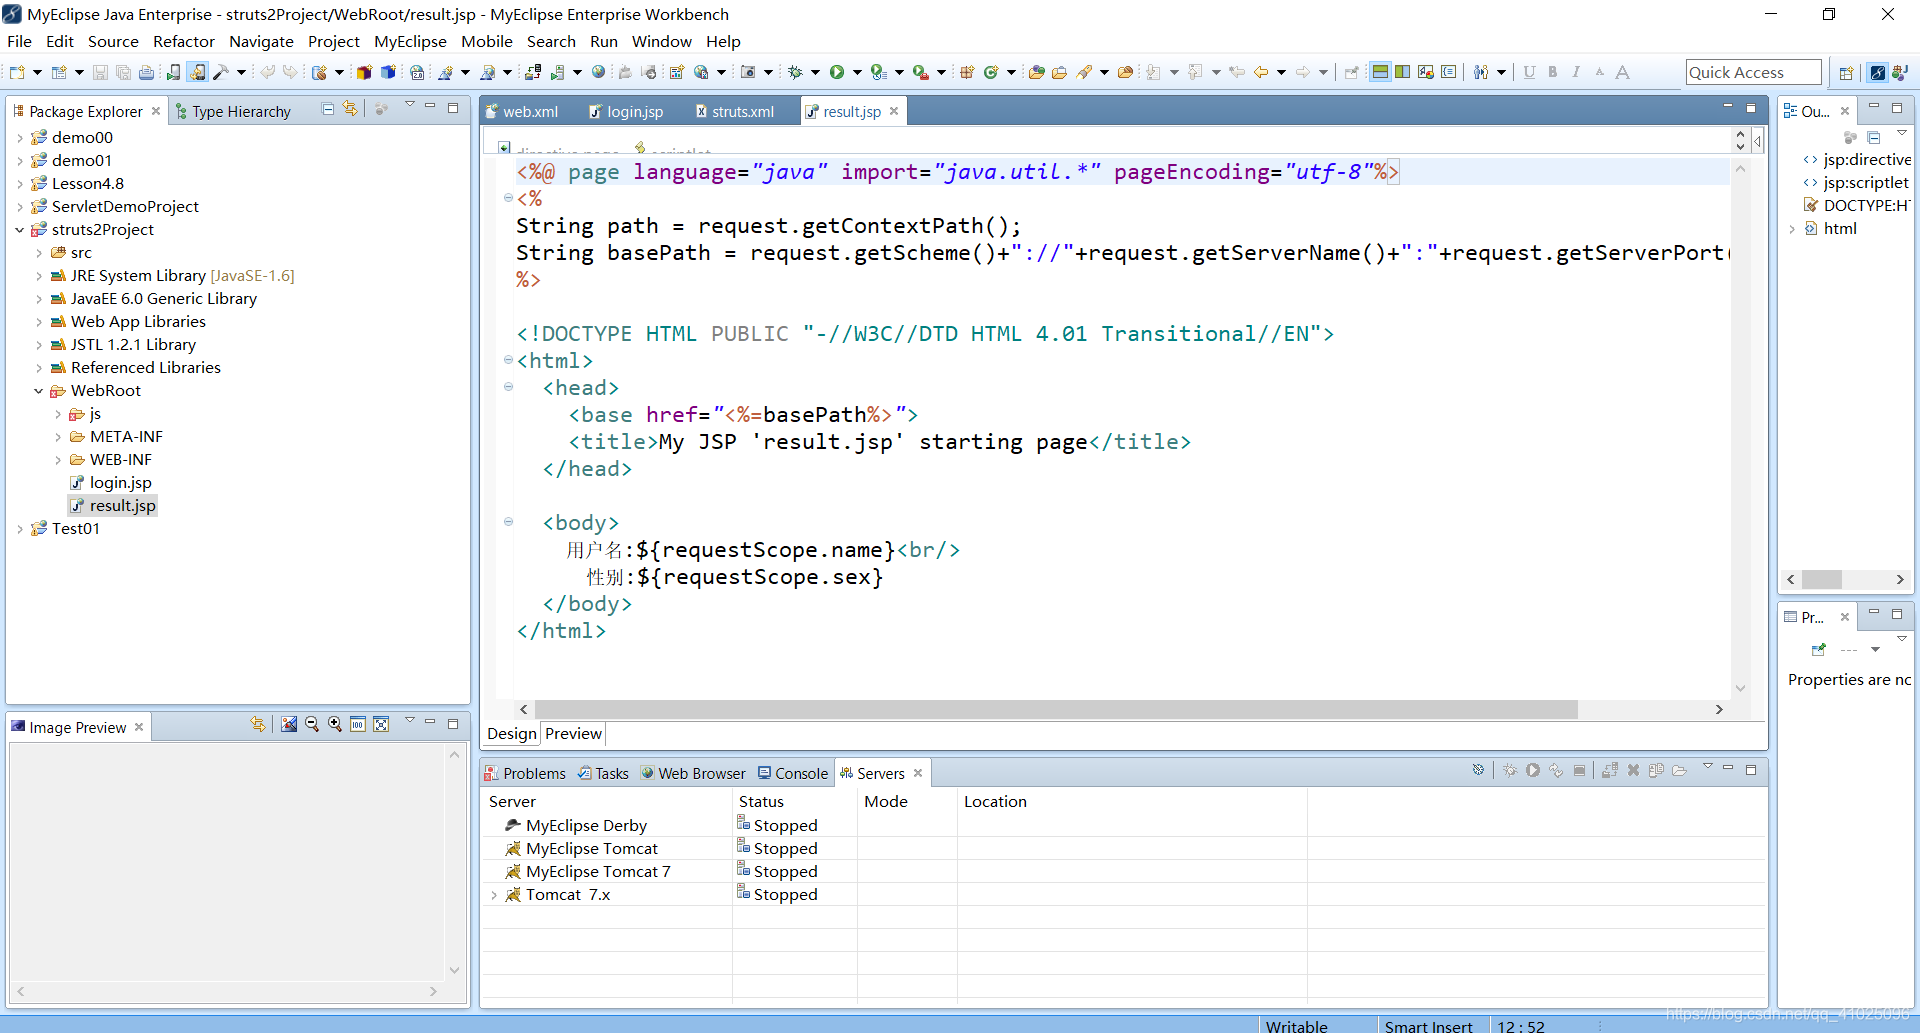Click the Quick Access search field
The image size is (1920, 1033).
tap(1753, 72)
